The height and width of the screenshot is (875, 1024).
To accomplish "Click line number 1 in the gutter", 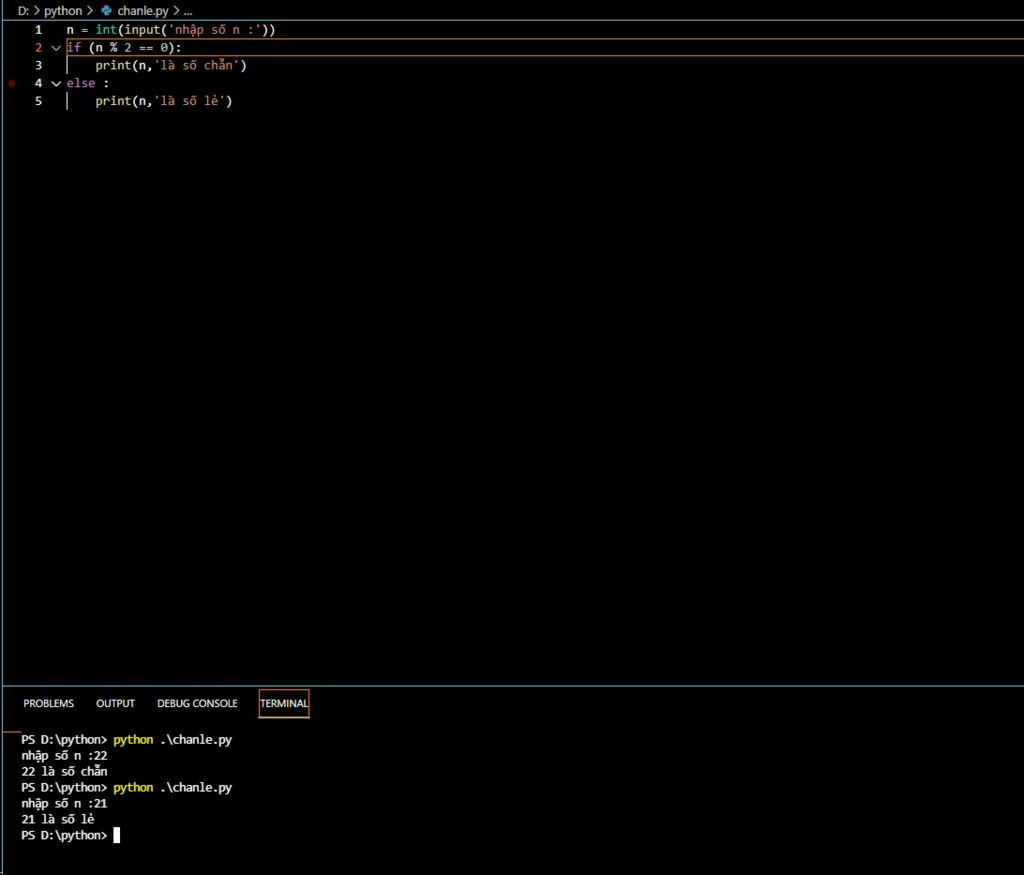I will click(x=39, y=29).
